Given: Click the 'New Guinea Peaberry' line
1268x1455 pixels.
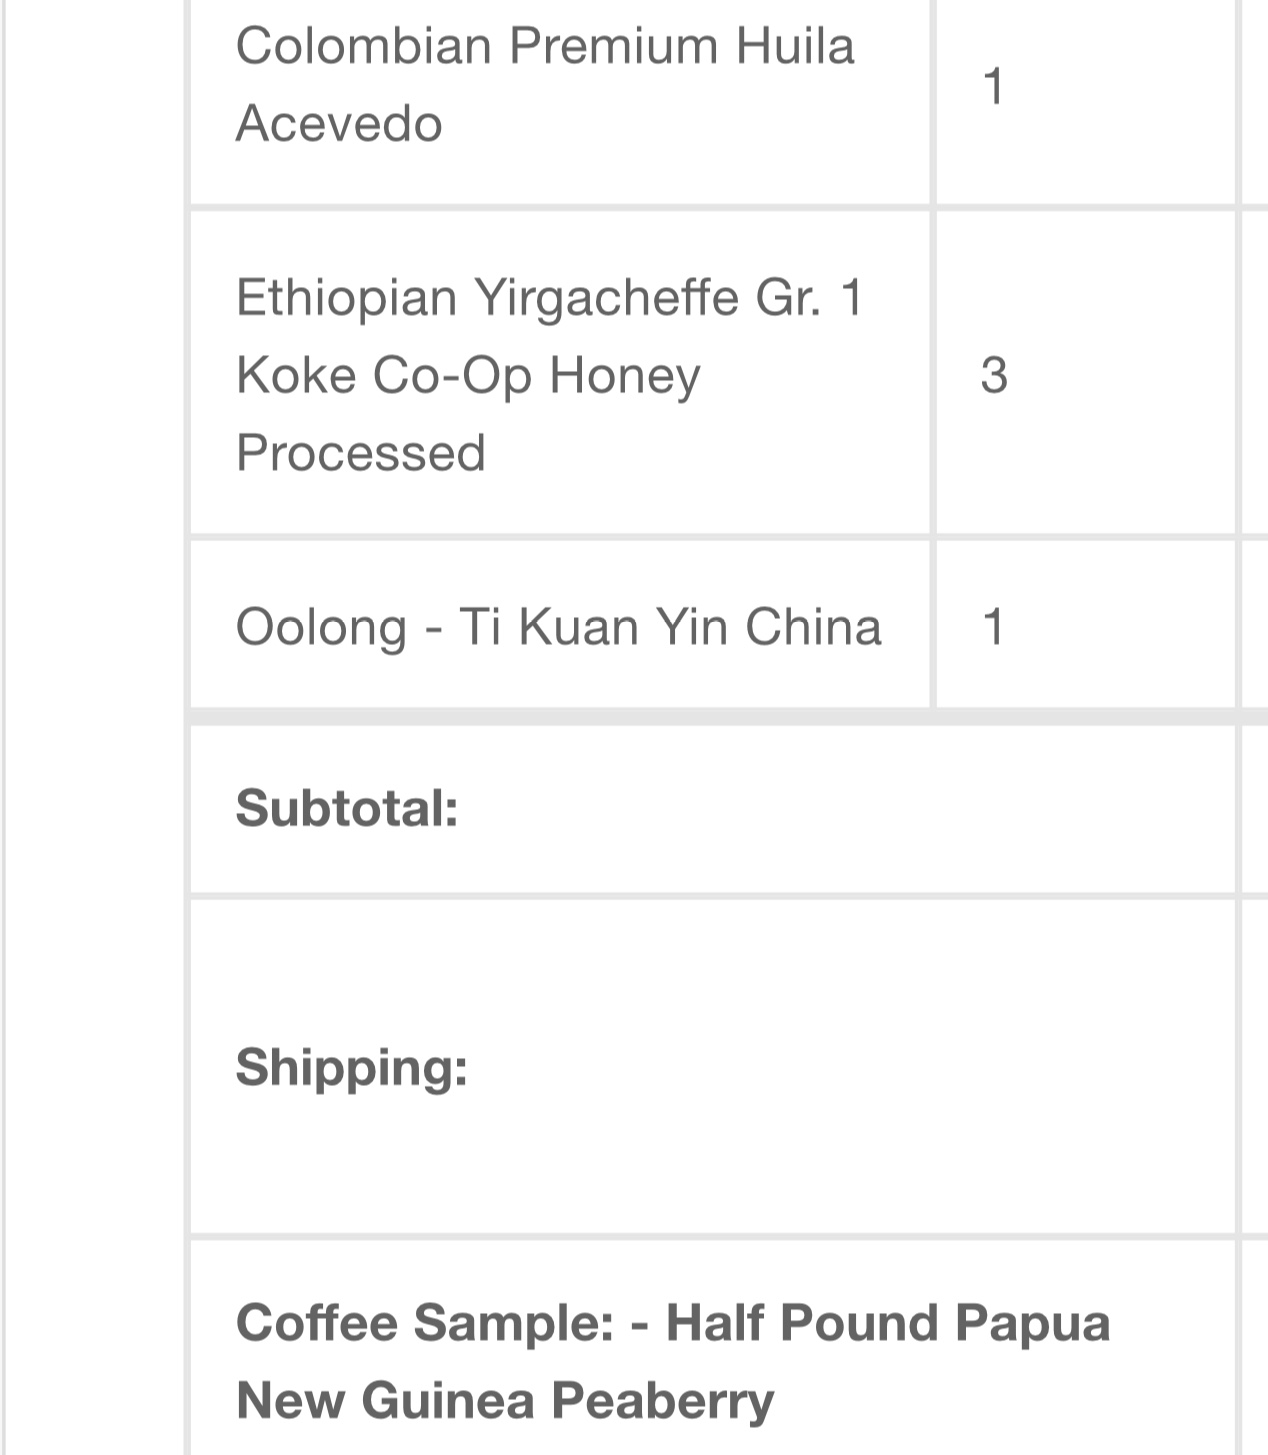Looking at the screenshot, I should pos(505,1399).
